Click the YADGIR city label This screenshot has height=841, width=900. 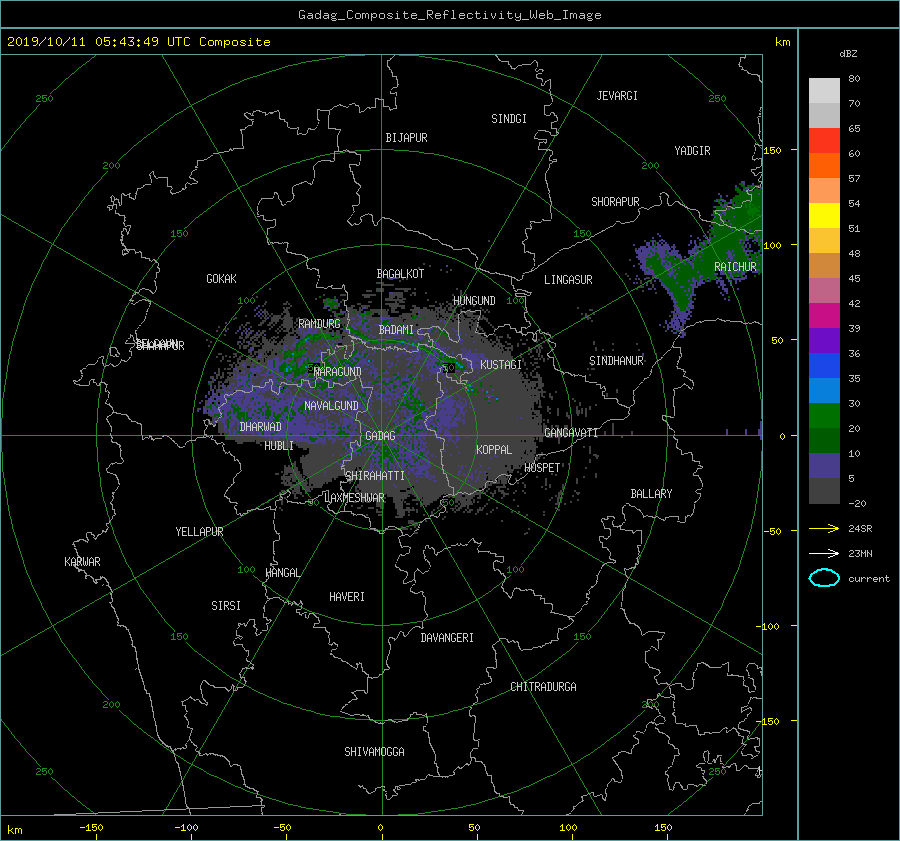click(692, 151)
